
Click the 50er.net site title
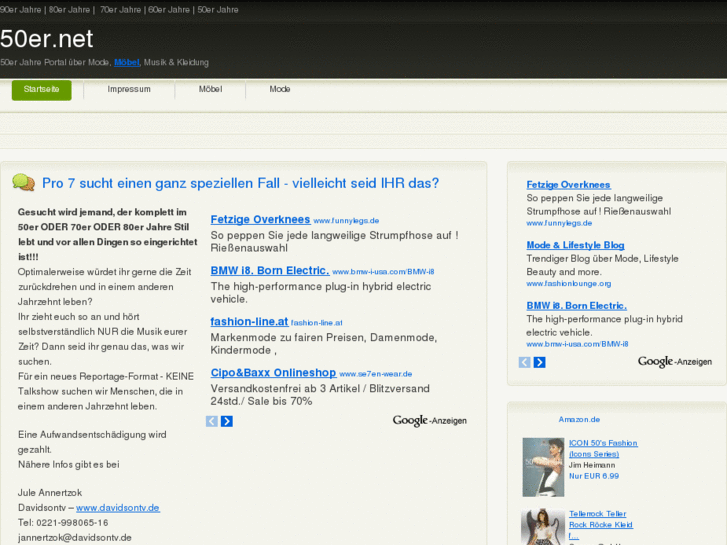(x=47, y=39)
